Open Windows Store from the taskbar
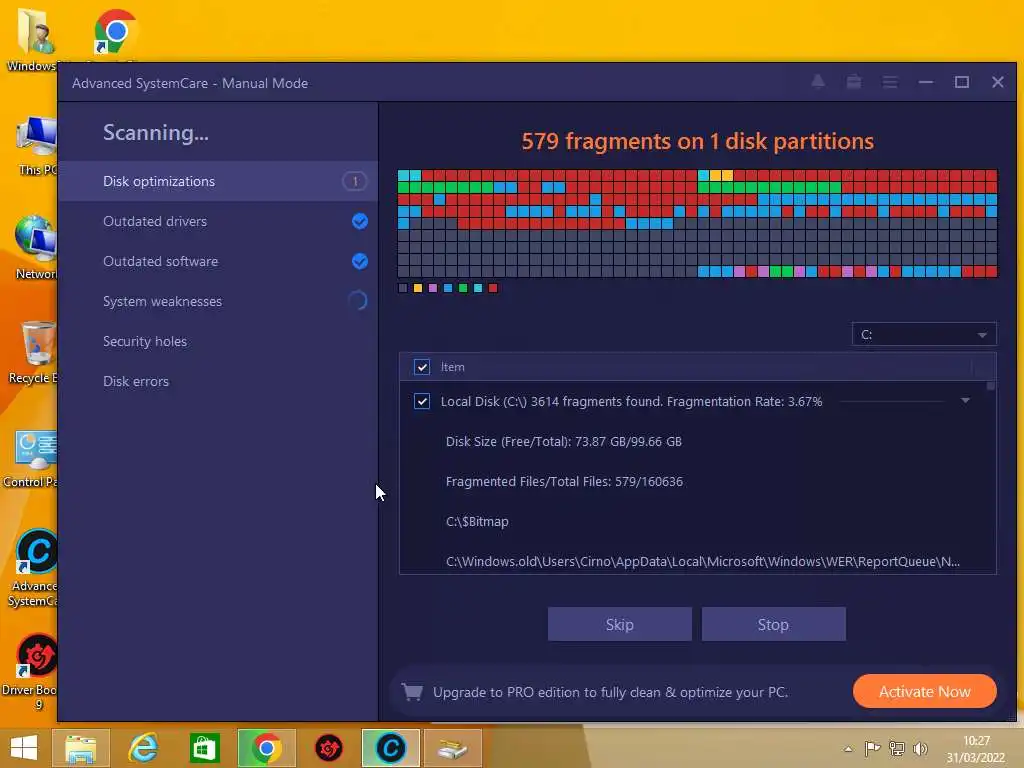This screenshot has height=768, width=1024. point(204,748)
